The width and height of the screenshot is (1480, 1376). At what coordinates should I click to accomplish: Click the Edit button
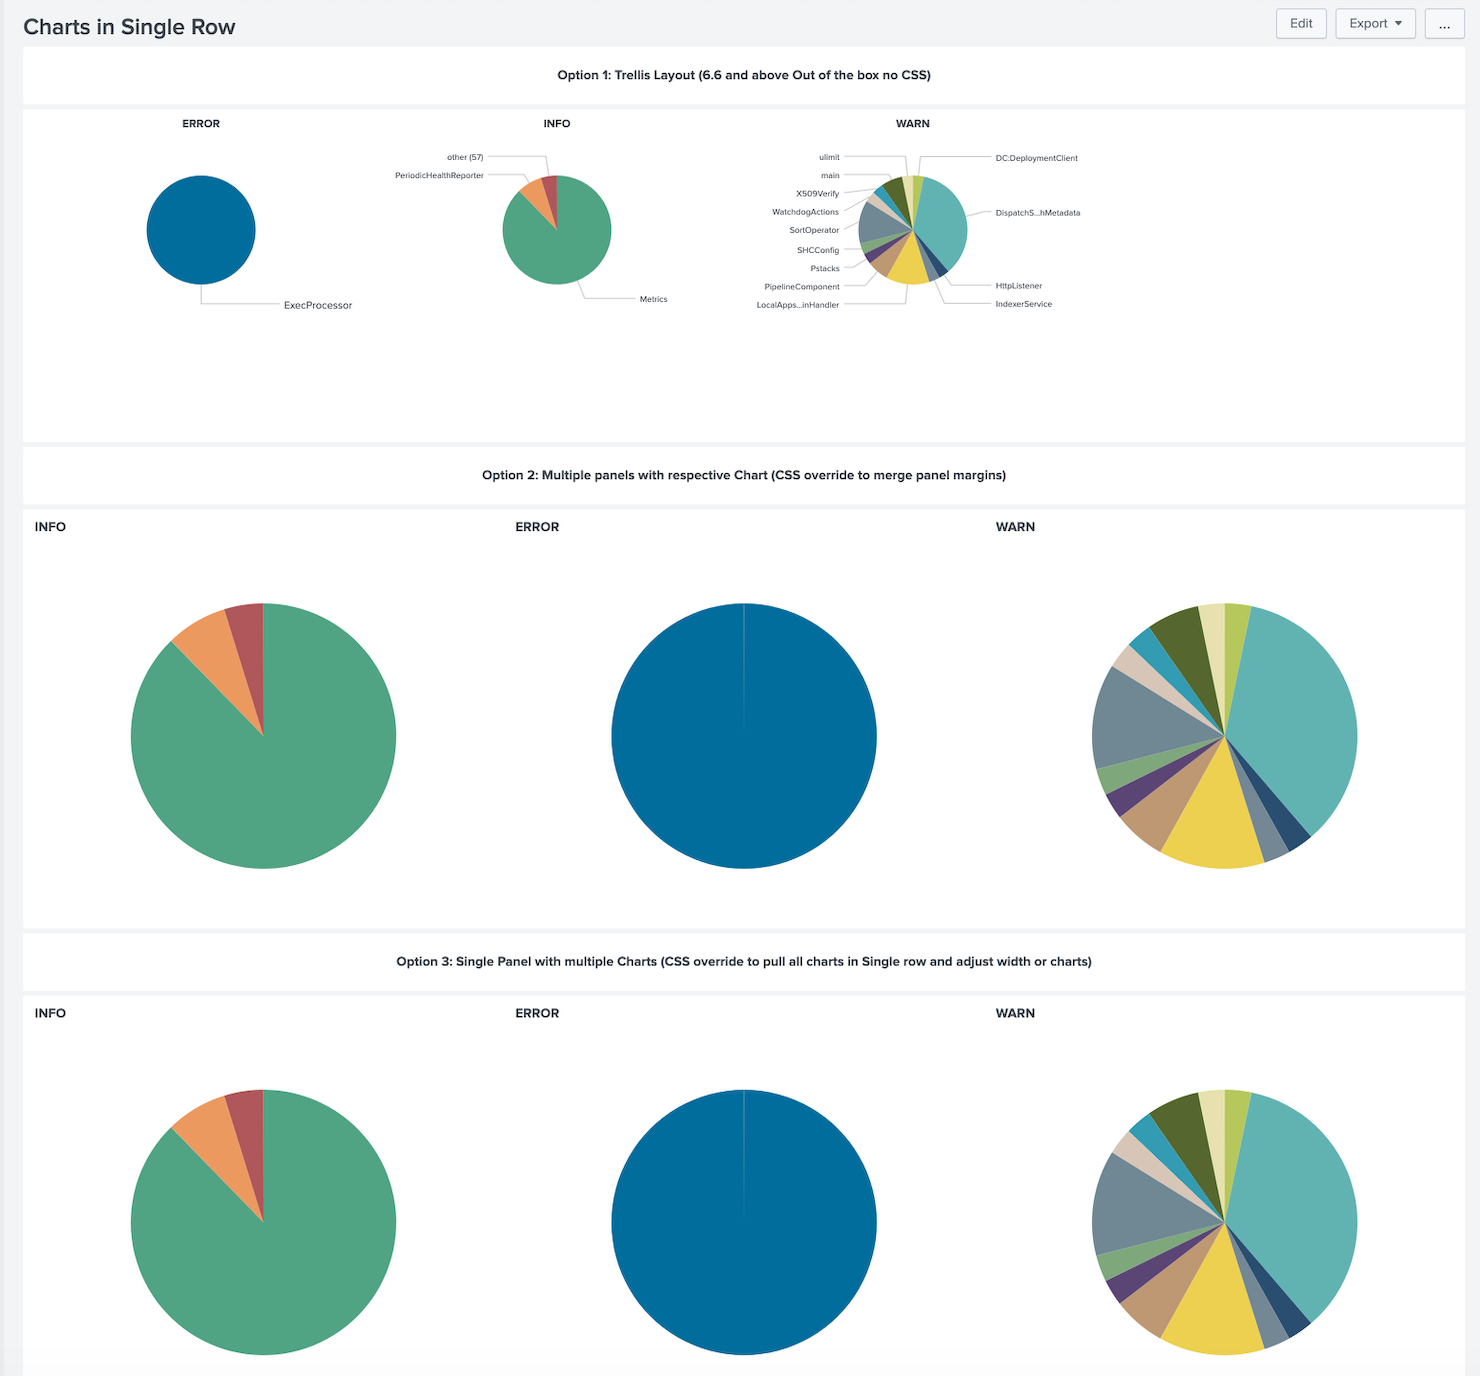(1300, 23)
